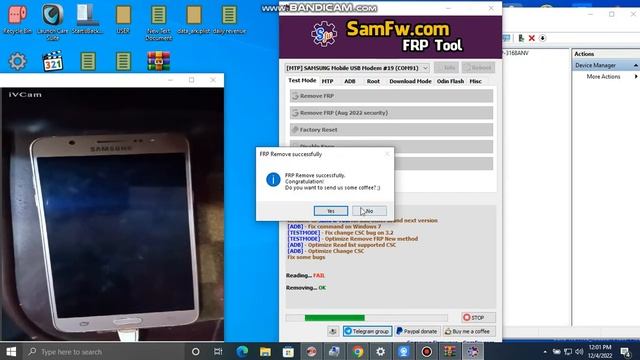Open the Recycle Bin desktop icon

17,20
